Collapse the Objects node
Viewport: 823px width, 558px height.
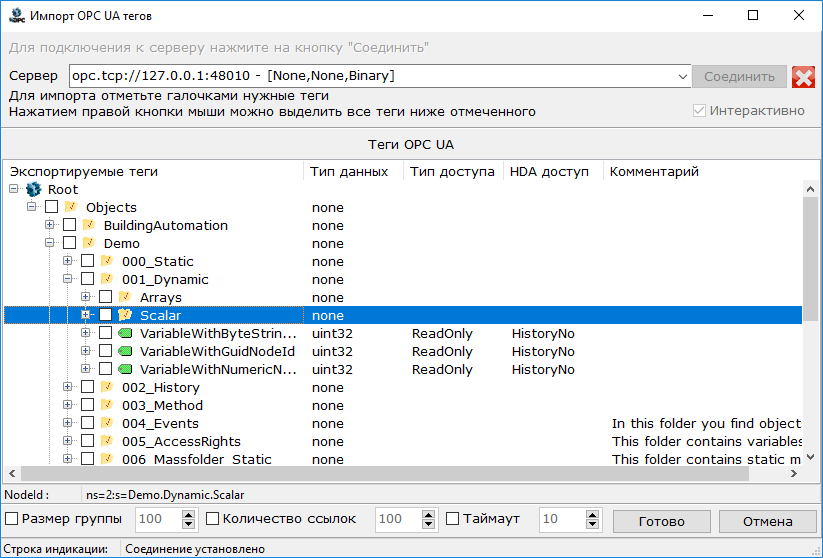pyautogui.click(x=32, y=206)
